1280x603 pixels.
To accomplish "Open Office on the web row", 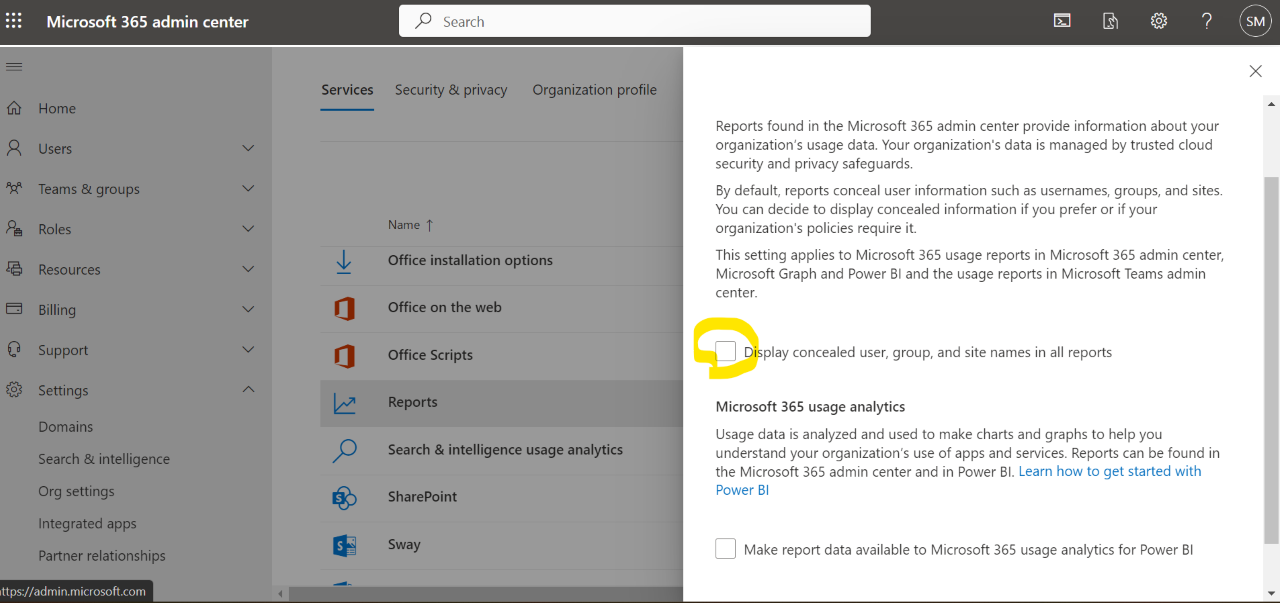I will pos(501,308).
